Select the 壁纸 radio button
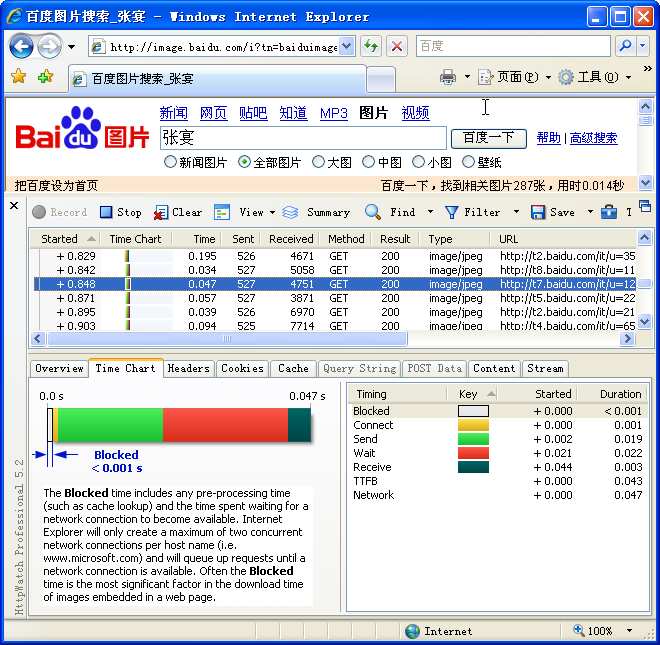 pyautogui.click(x=468, y=162)
